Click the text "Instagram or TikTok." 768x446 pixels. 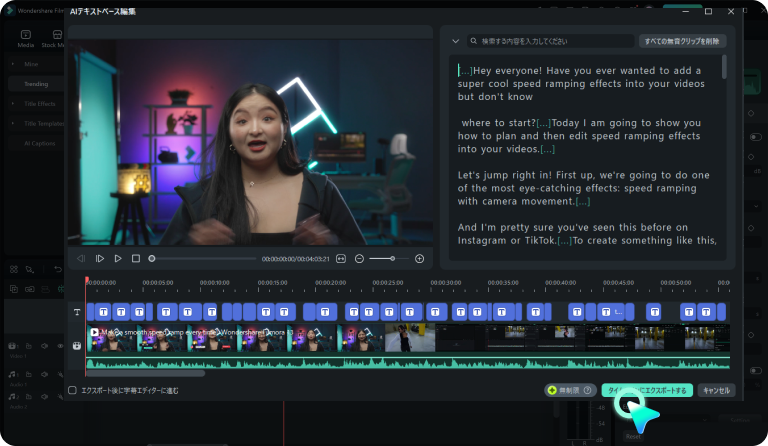point(507,240)
